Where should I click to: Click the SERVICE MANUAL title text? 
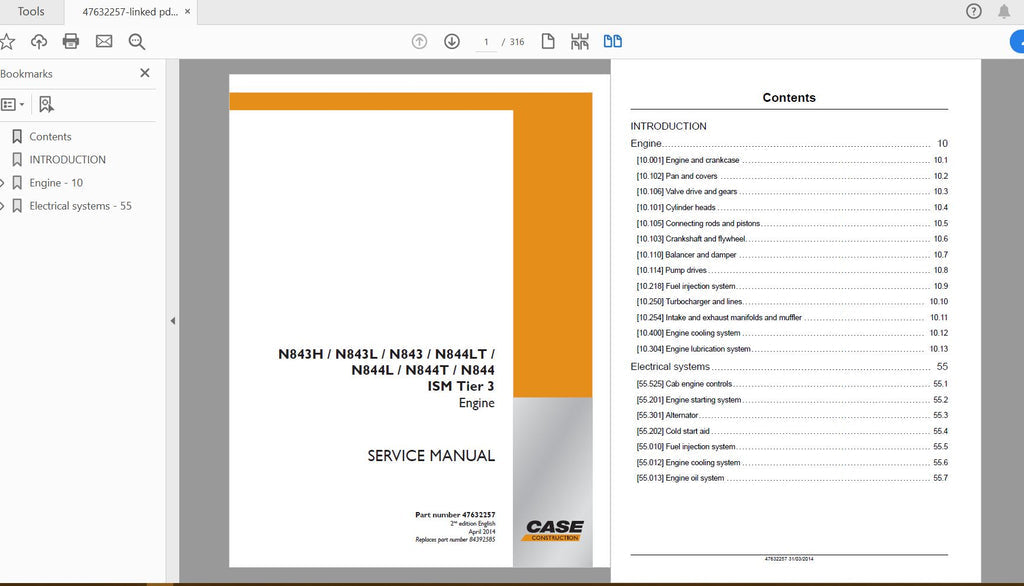pyautogui.click(x=431, y=456)
